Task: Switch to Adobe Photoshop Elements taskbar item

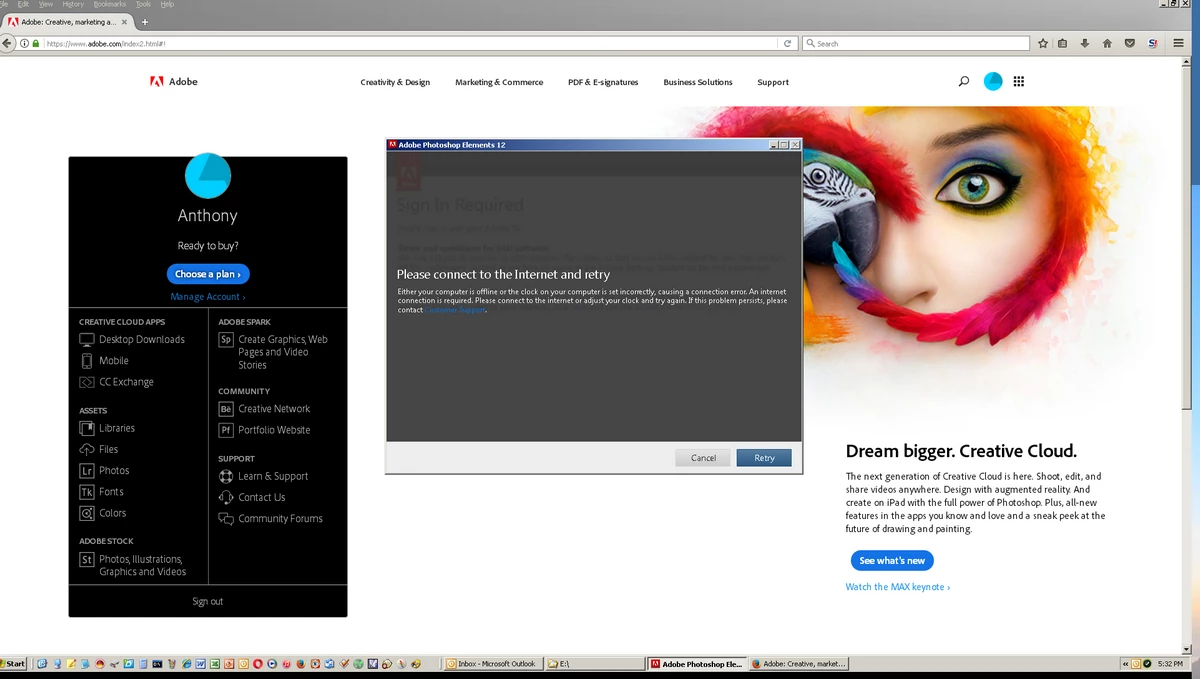Action: coord(697,663)
